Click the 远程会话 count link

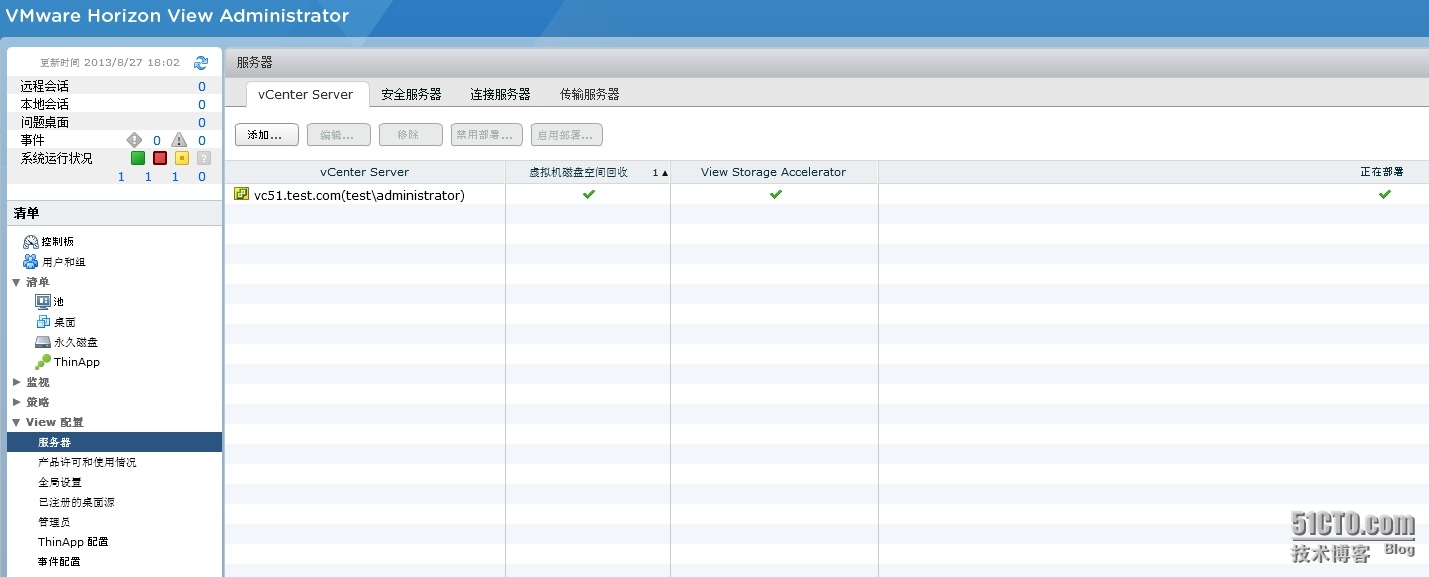click(201, 87)
